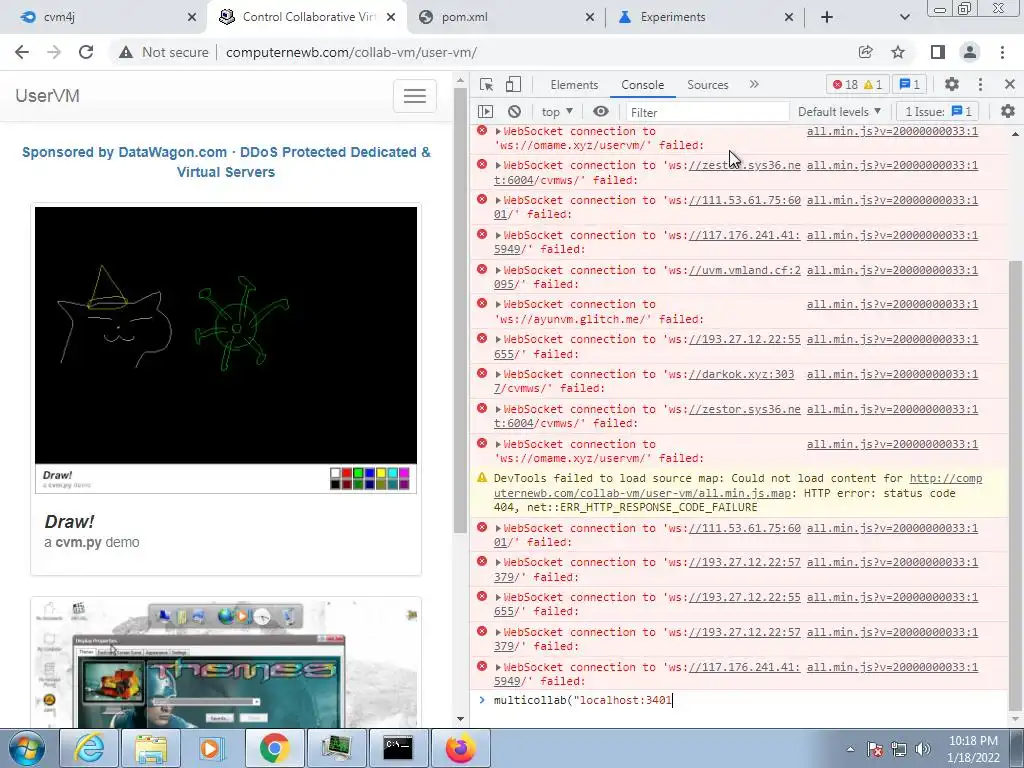Launch Internet Explorer from the taskbar
The image size is (1024, 768).
(88, 748)
